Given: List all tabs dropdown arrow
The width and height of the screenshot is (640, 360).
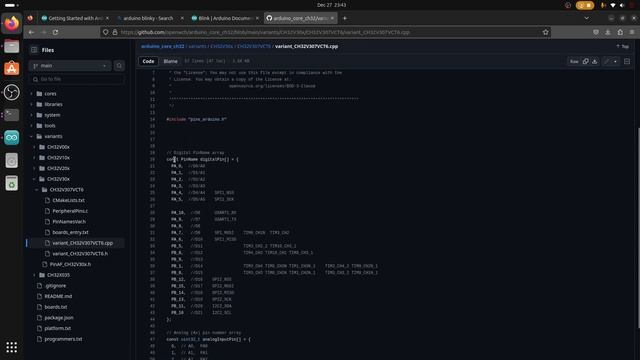Looking at the screenshot, I should pos(587,18).
